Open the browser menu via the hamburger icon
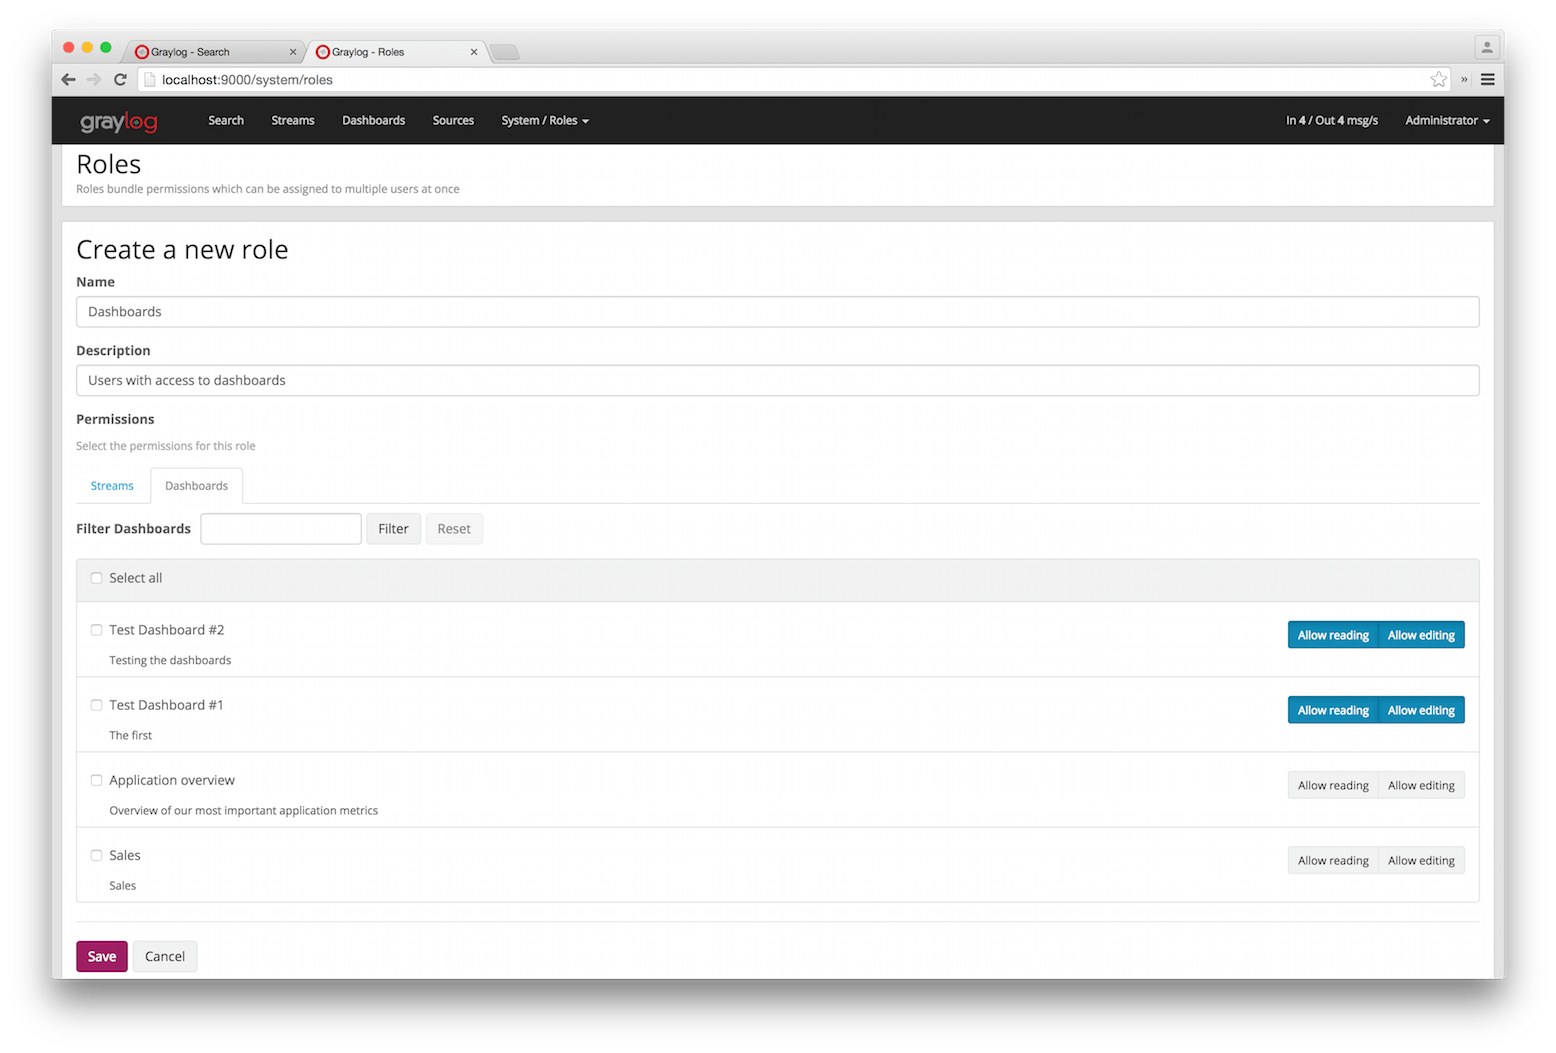 [x=1487, y=79]
